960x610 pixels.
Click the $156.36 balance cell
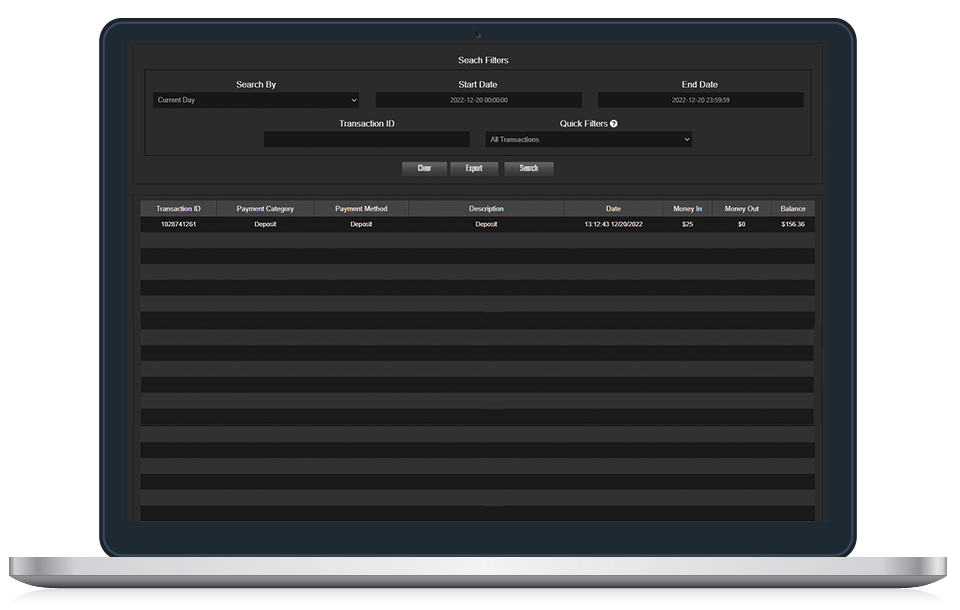pos(793,224)
